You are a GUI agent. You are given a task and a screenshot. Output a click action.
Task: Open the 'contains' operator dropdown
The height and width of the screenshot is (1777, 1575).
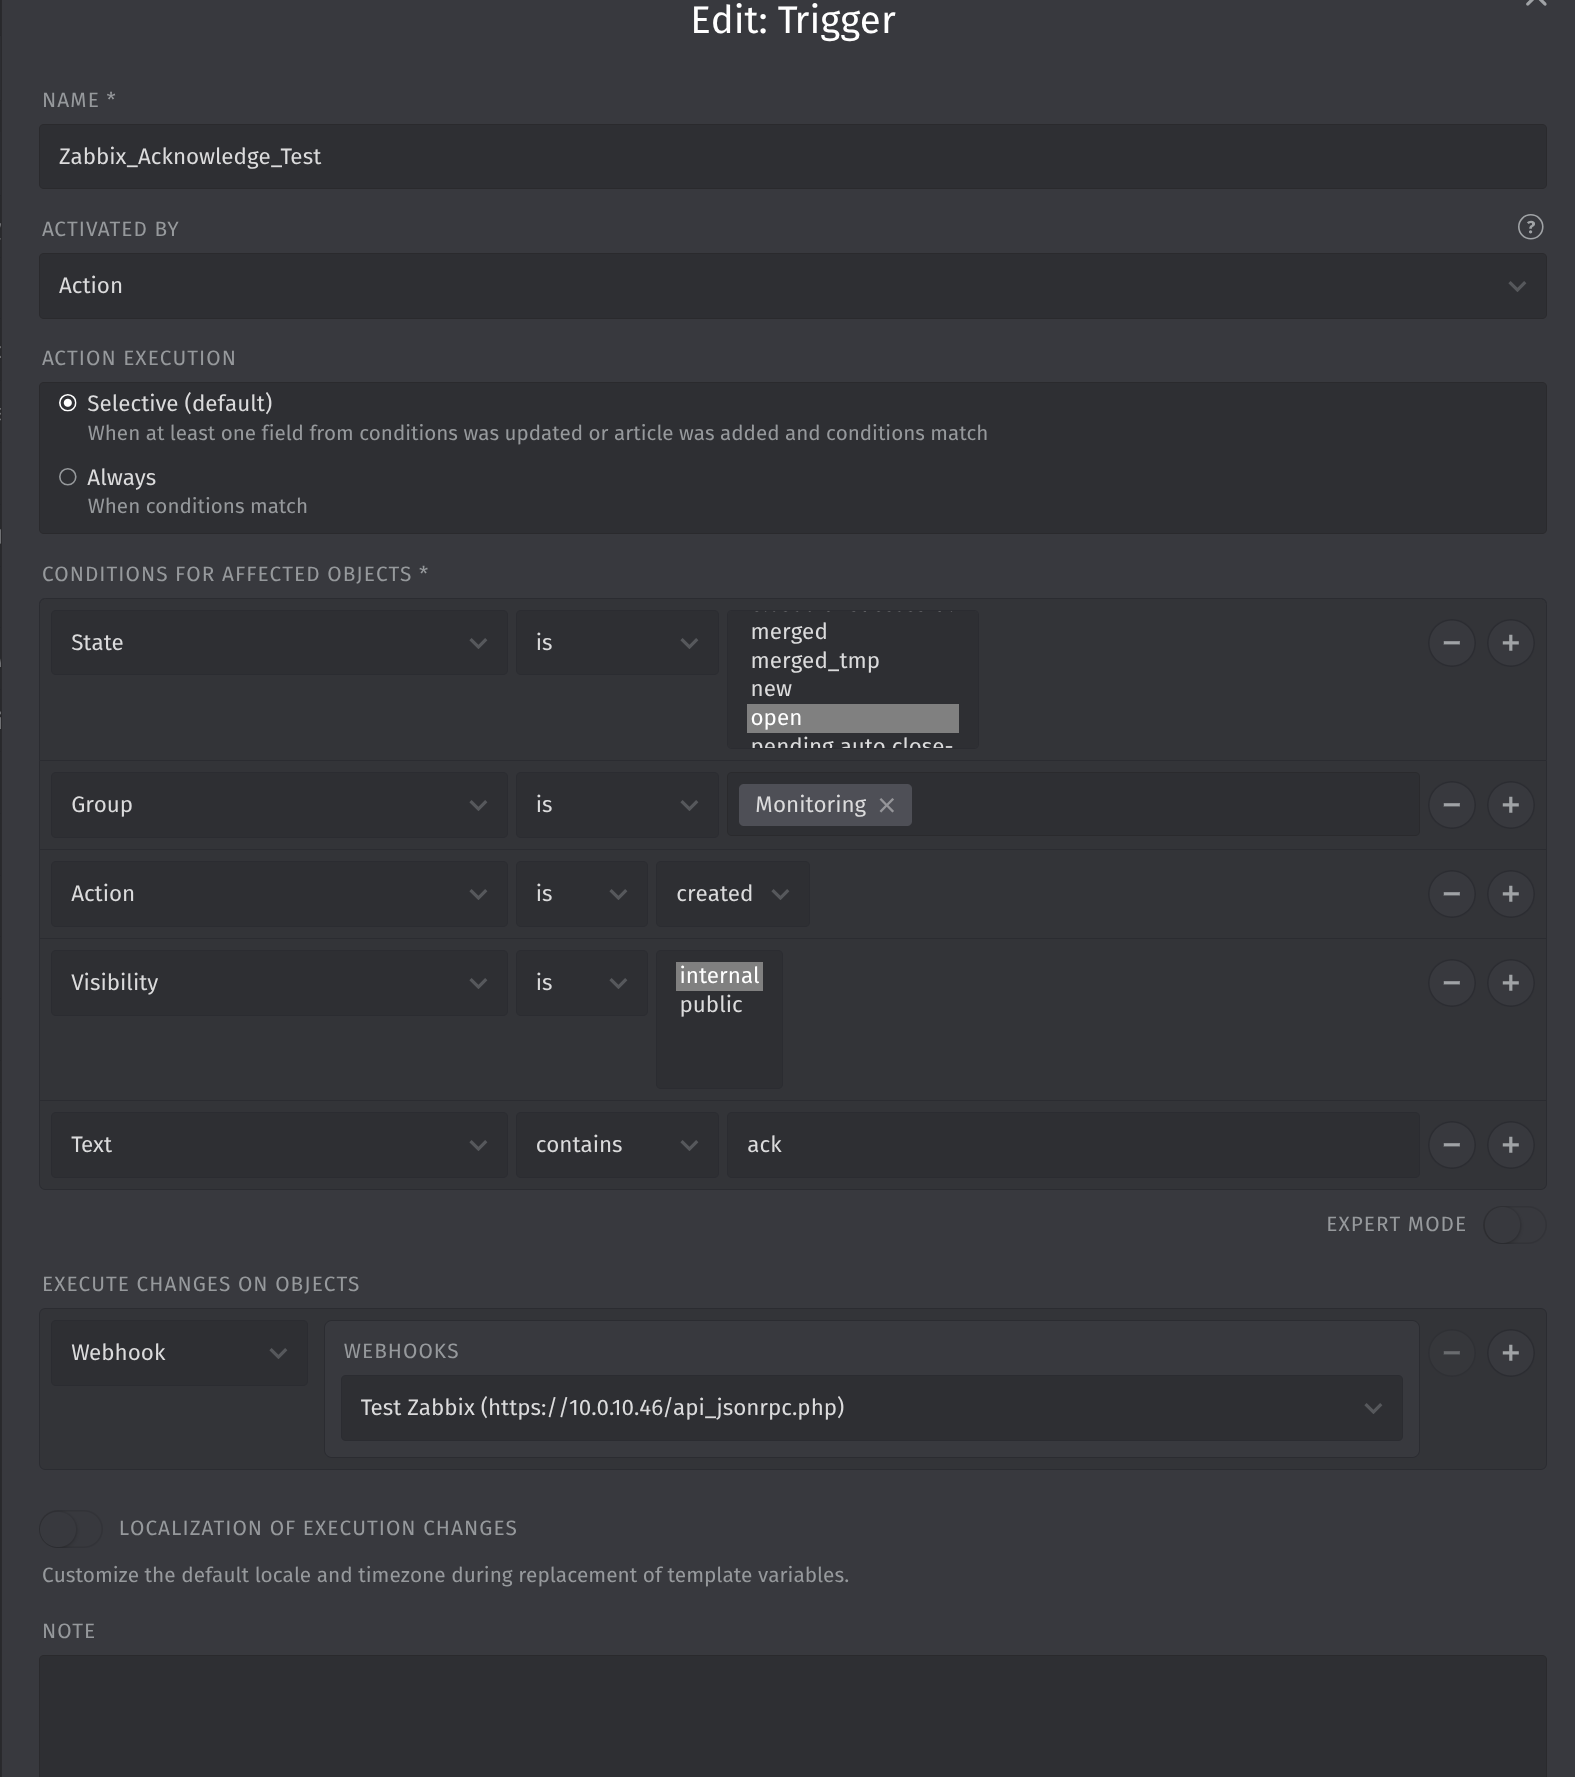(x=616, y=1145)
